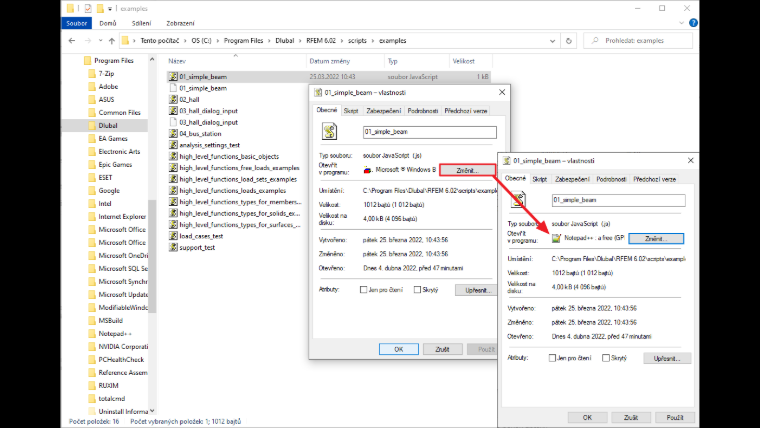Refresh the examples folder view
760x428 pixels.
[569, 41]
